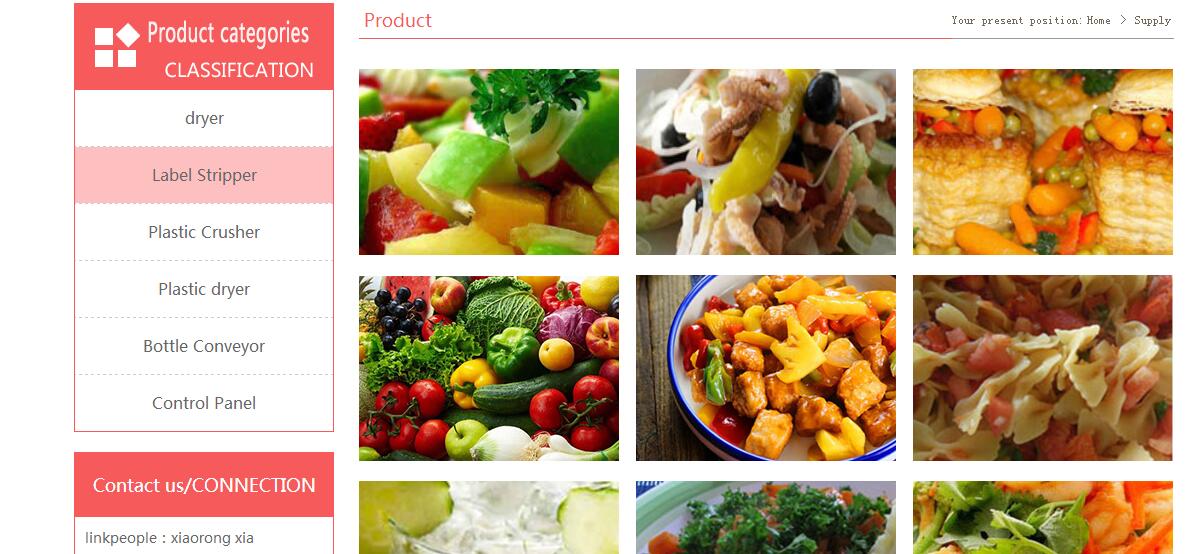This screenshot has height=554, width=1200.
Task: Click the Supply breadcrumb link
Action: click(1152, 20)
